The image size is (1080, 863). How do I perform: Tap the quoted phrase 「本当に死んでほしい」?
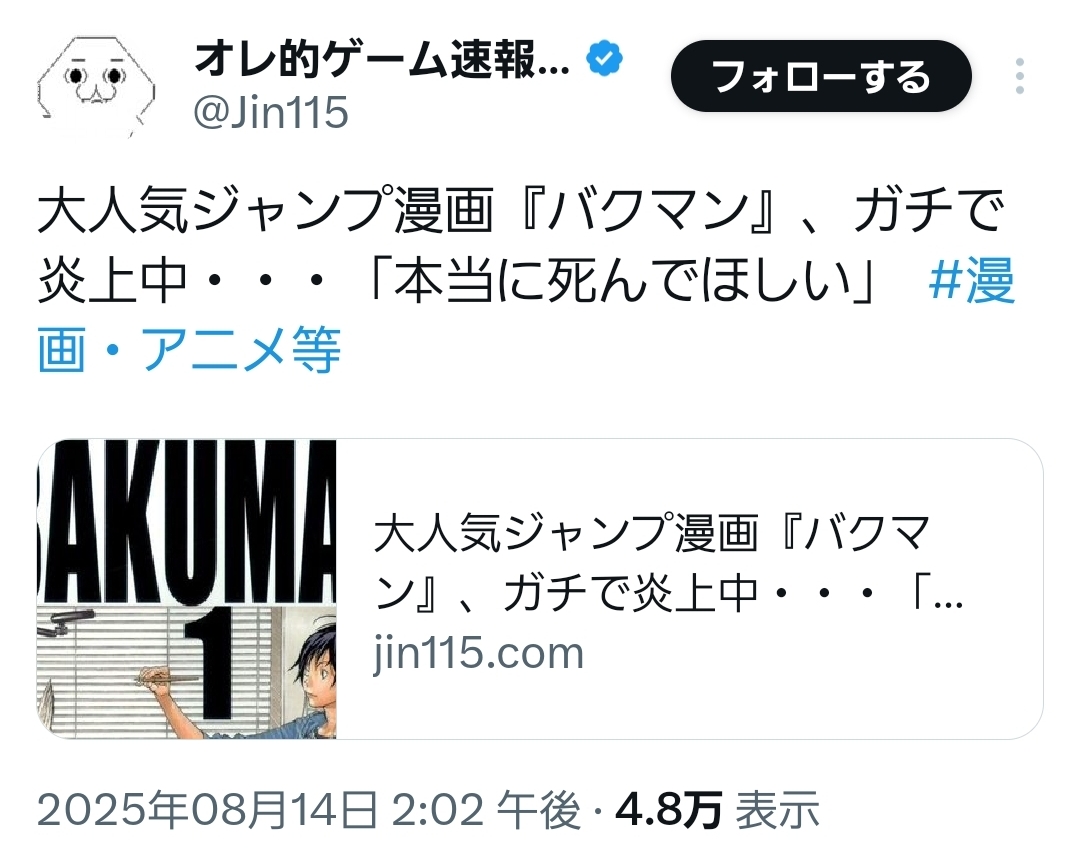621,280
